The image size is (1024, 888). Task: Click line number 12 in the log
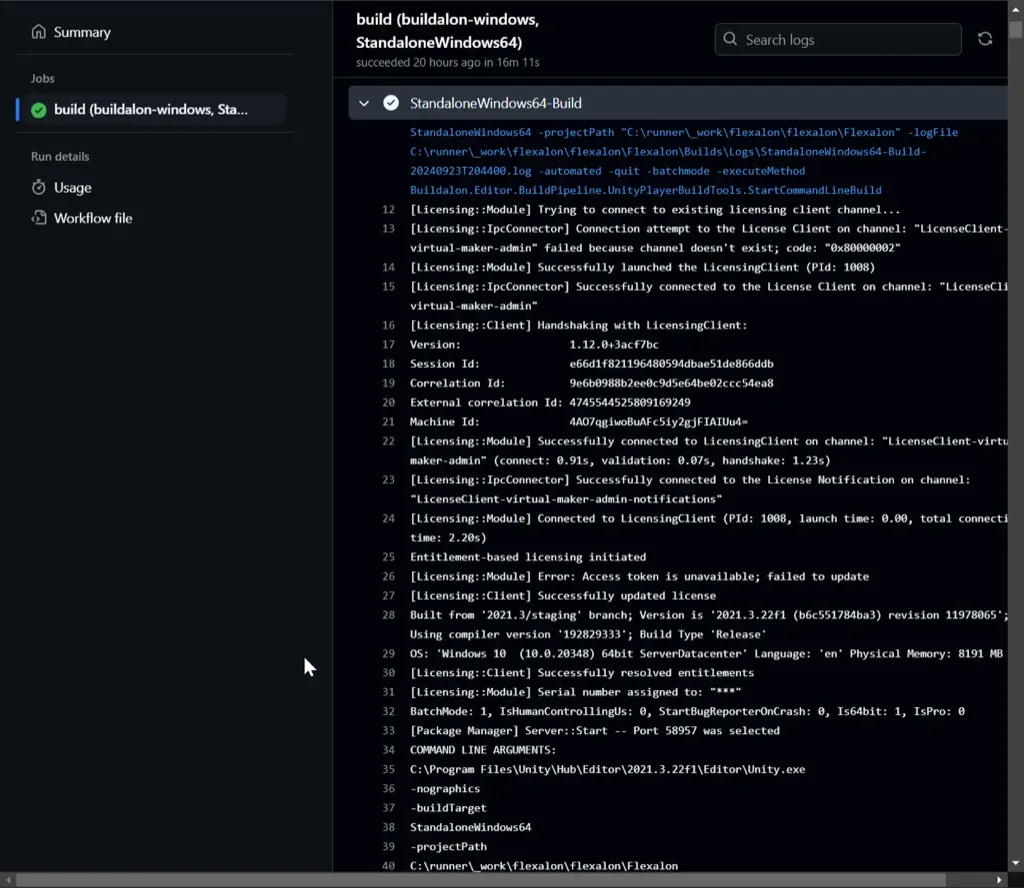coord(388,209)
